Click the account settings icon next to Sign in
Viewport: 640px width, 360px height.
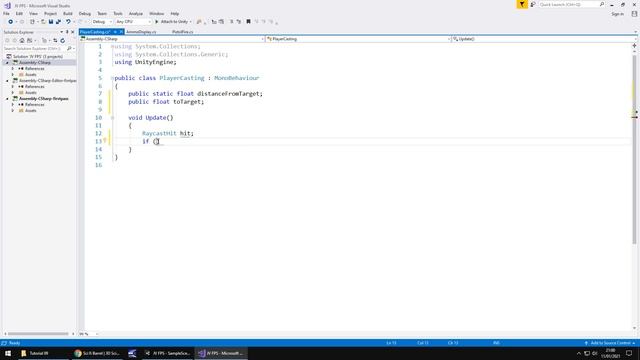(634, 14)
